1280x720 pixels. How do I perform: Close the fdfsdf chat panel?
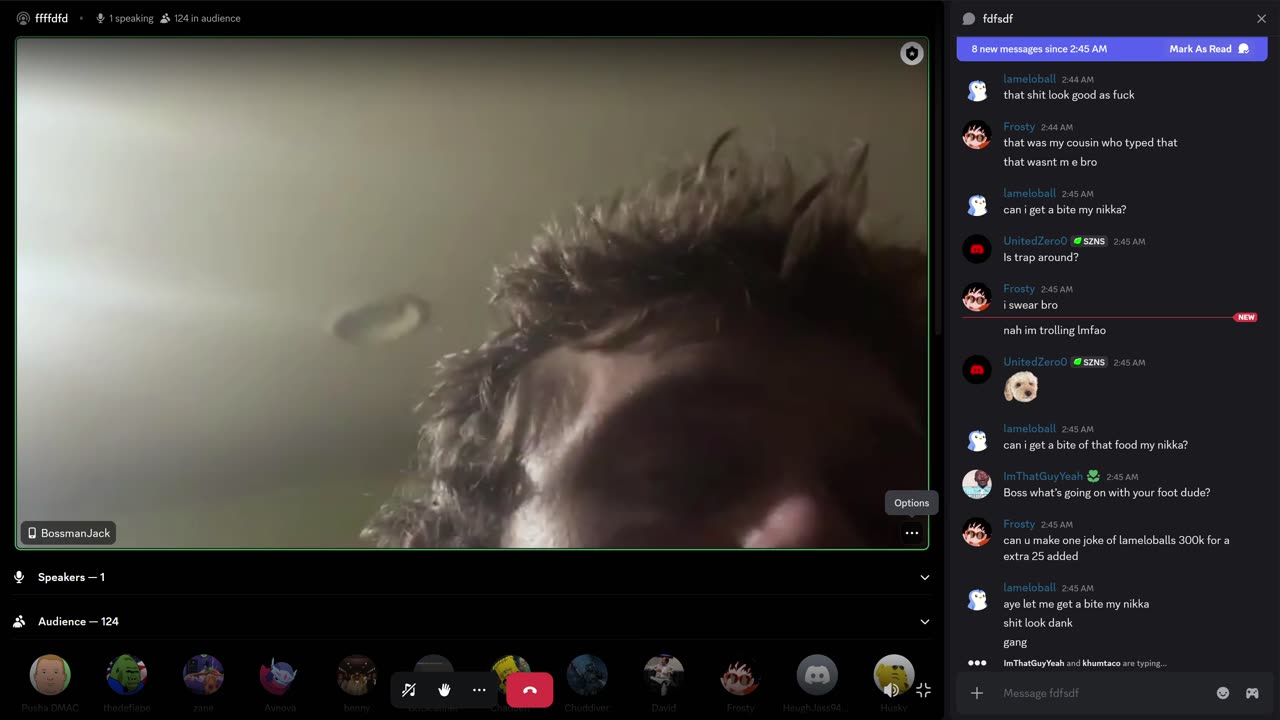pyautogui.click(x=1261, y=18)
